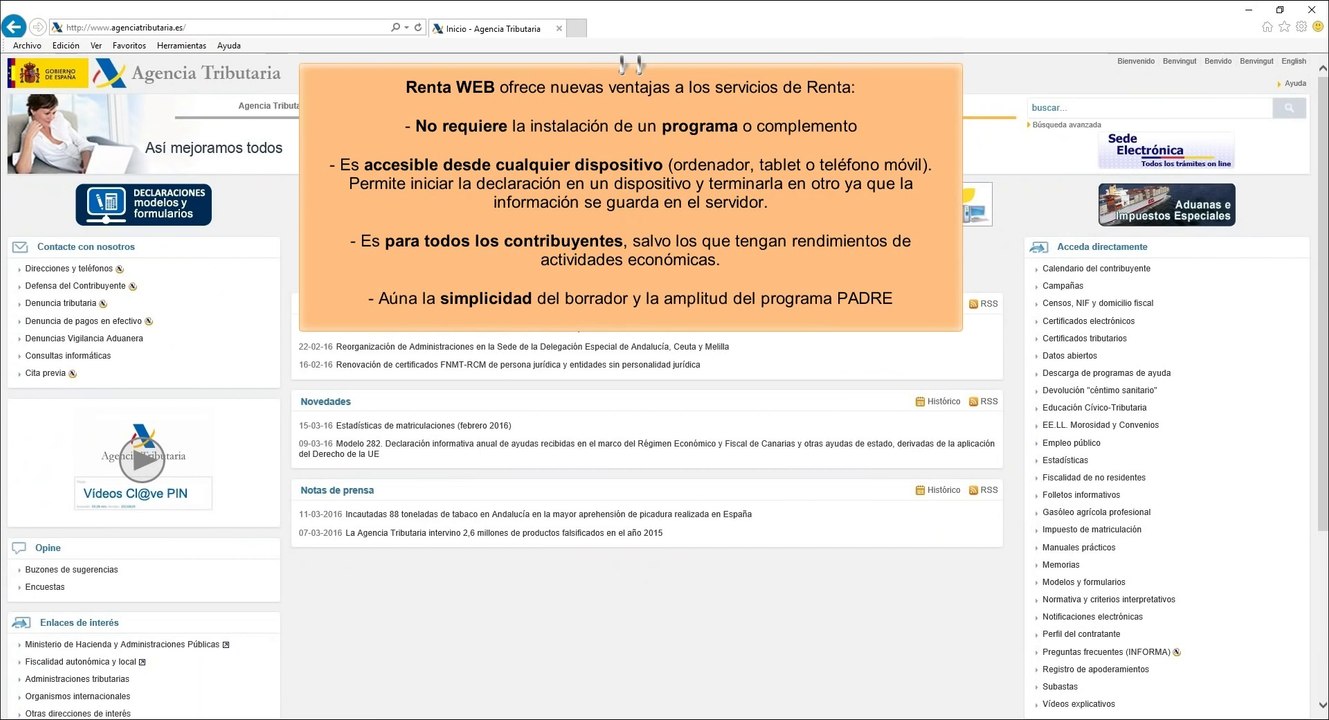1329x720 pixels.
Task: Open the browser Home icon
Action: 1268,27
